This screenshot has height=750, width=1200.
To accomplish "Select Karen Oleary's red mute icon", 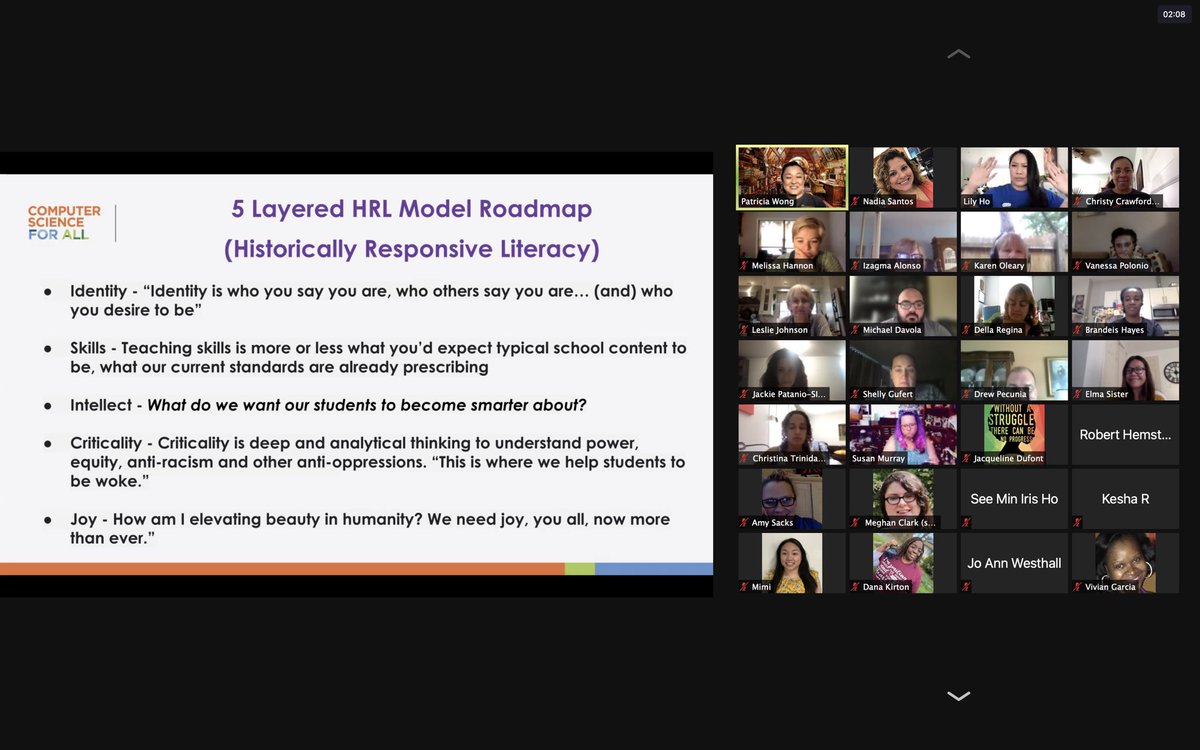I will (966, 266).
